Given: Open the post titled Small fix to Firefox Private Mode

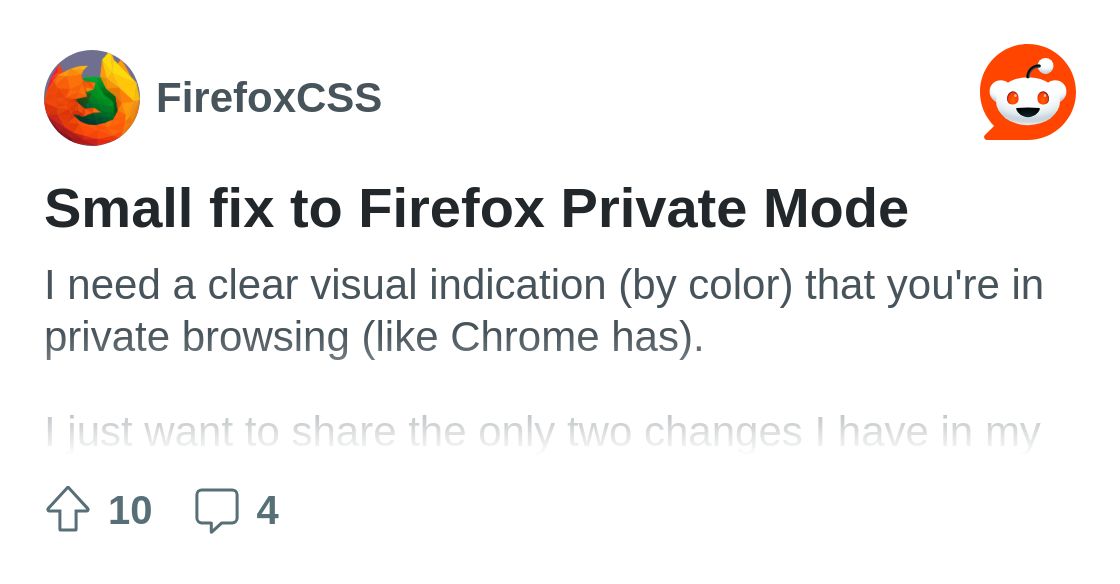Looking at the screenshot, I should 476,208.
